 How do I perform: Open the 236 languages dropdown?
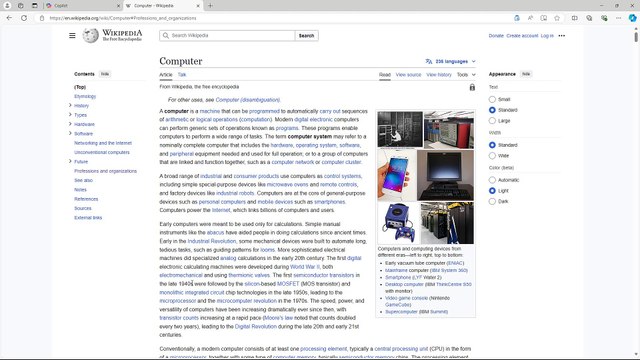click(451, 61)
